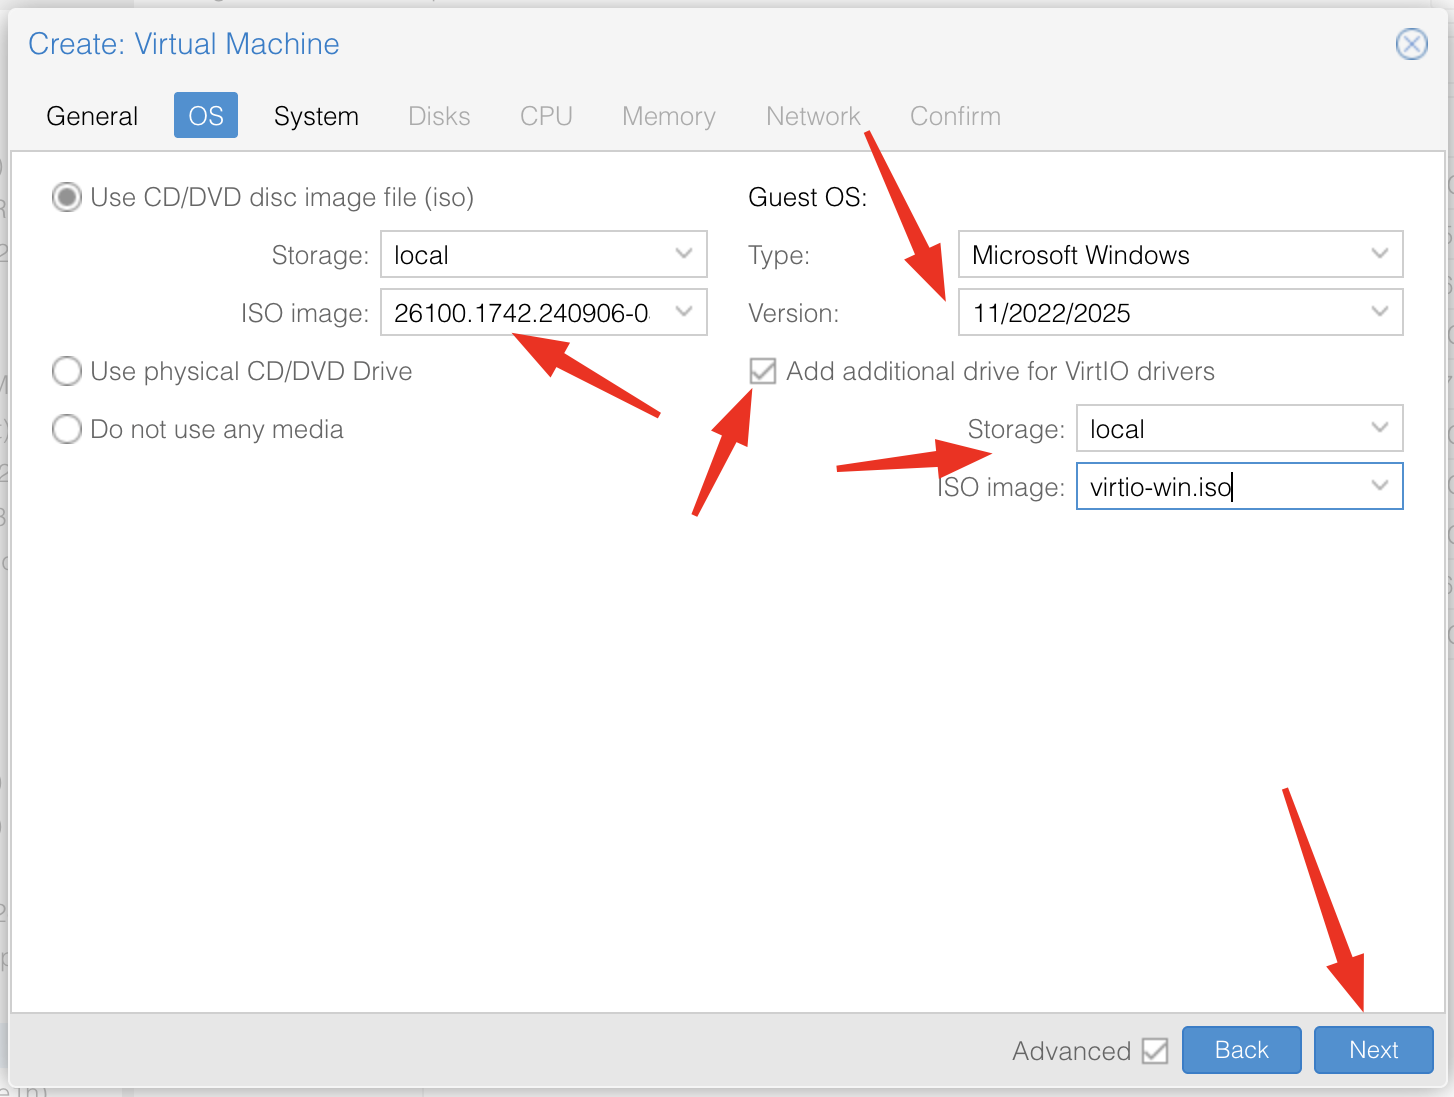Expand the Windows ISO image dropdown
This screenshot has height=1097, width=1454.
pyautogui.click(x=684, y=312)
